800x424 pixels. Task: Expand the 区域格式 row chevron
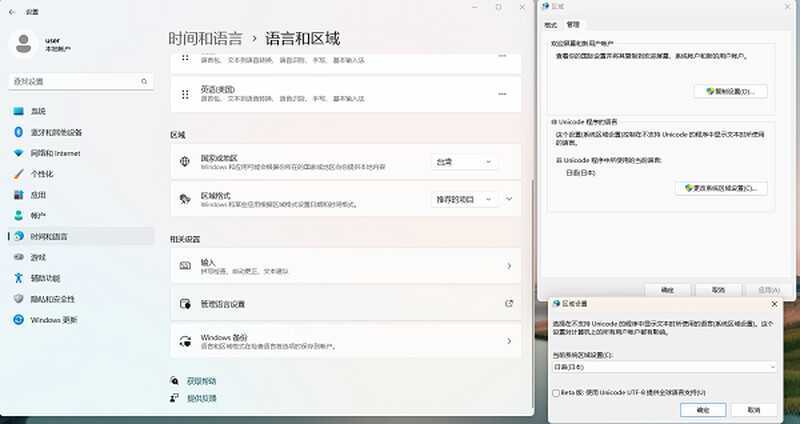[510, 199]
